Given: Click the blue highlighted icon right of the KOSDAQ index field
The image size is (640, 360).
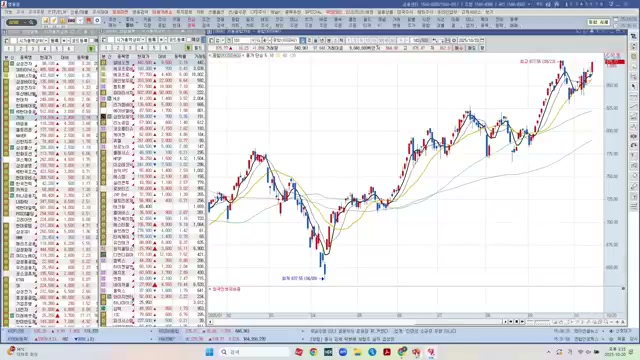Looking at the screenshot, I should (302, 40).
